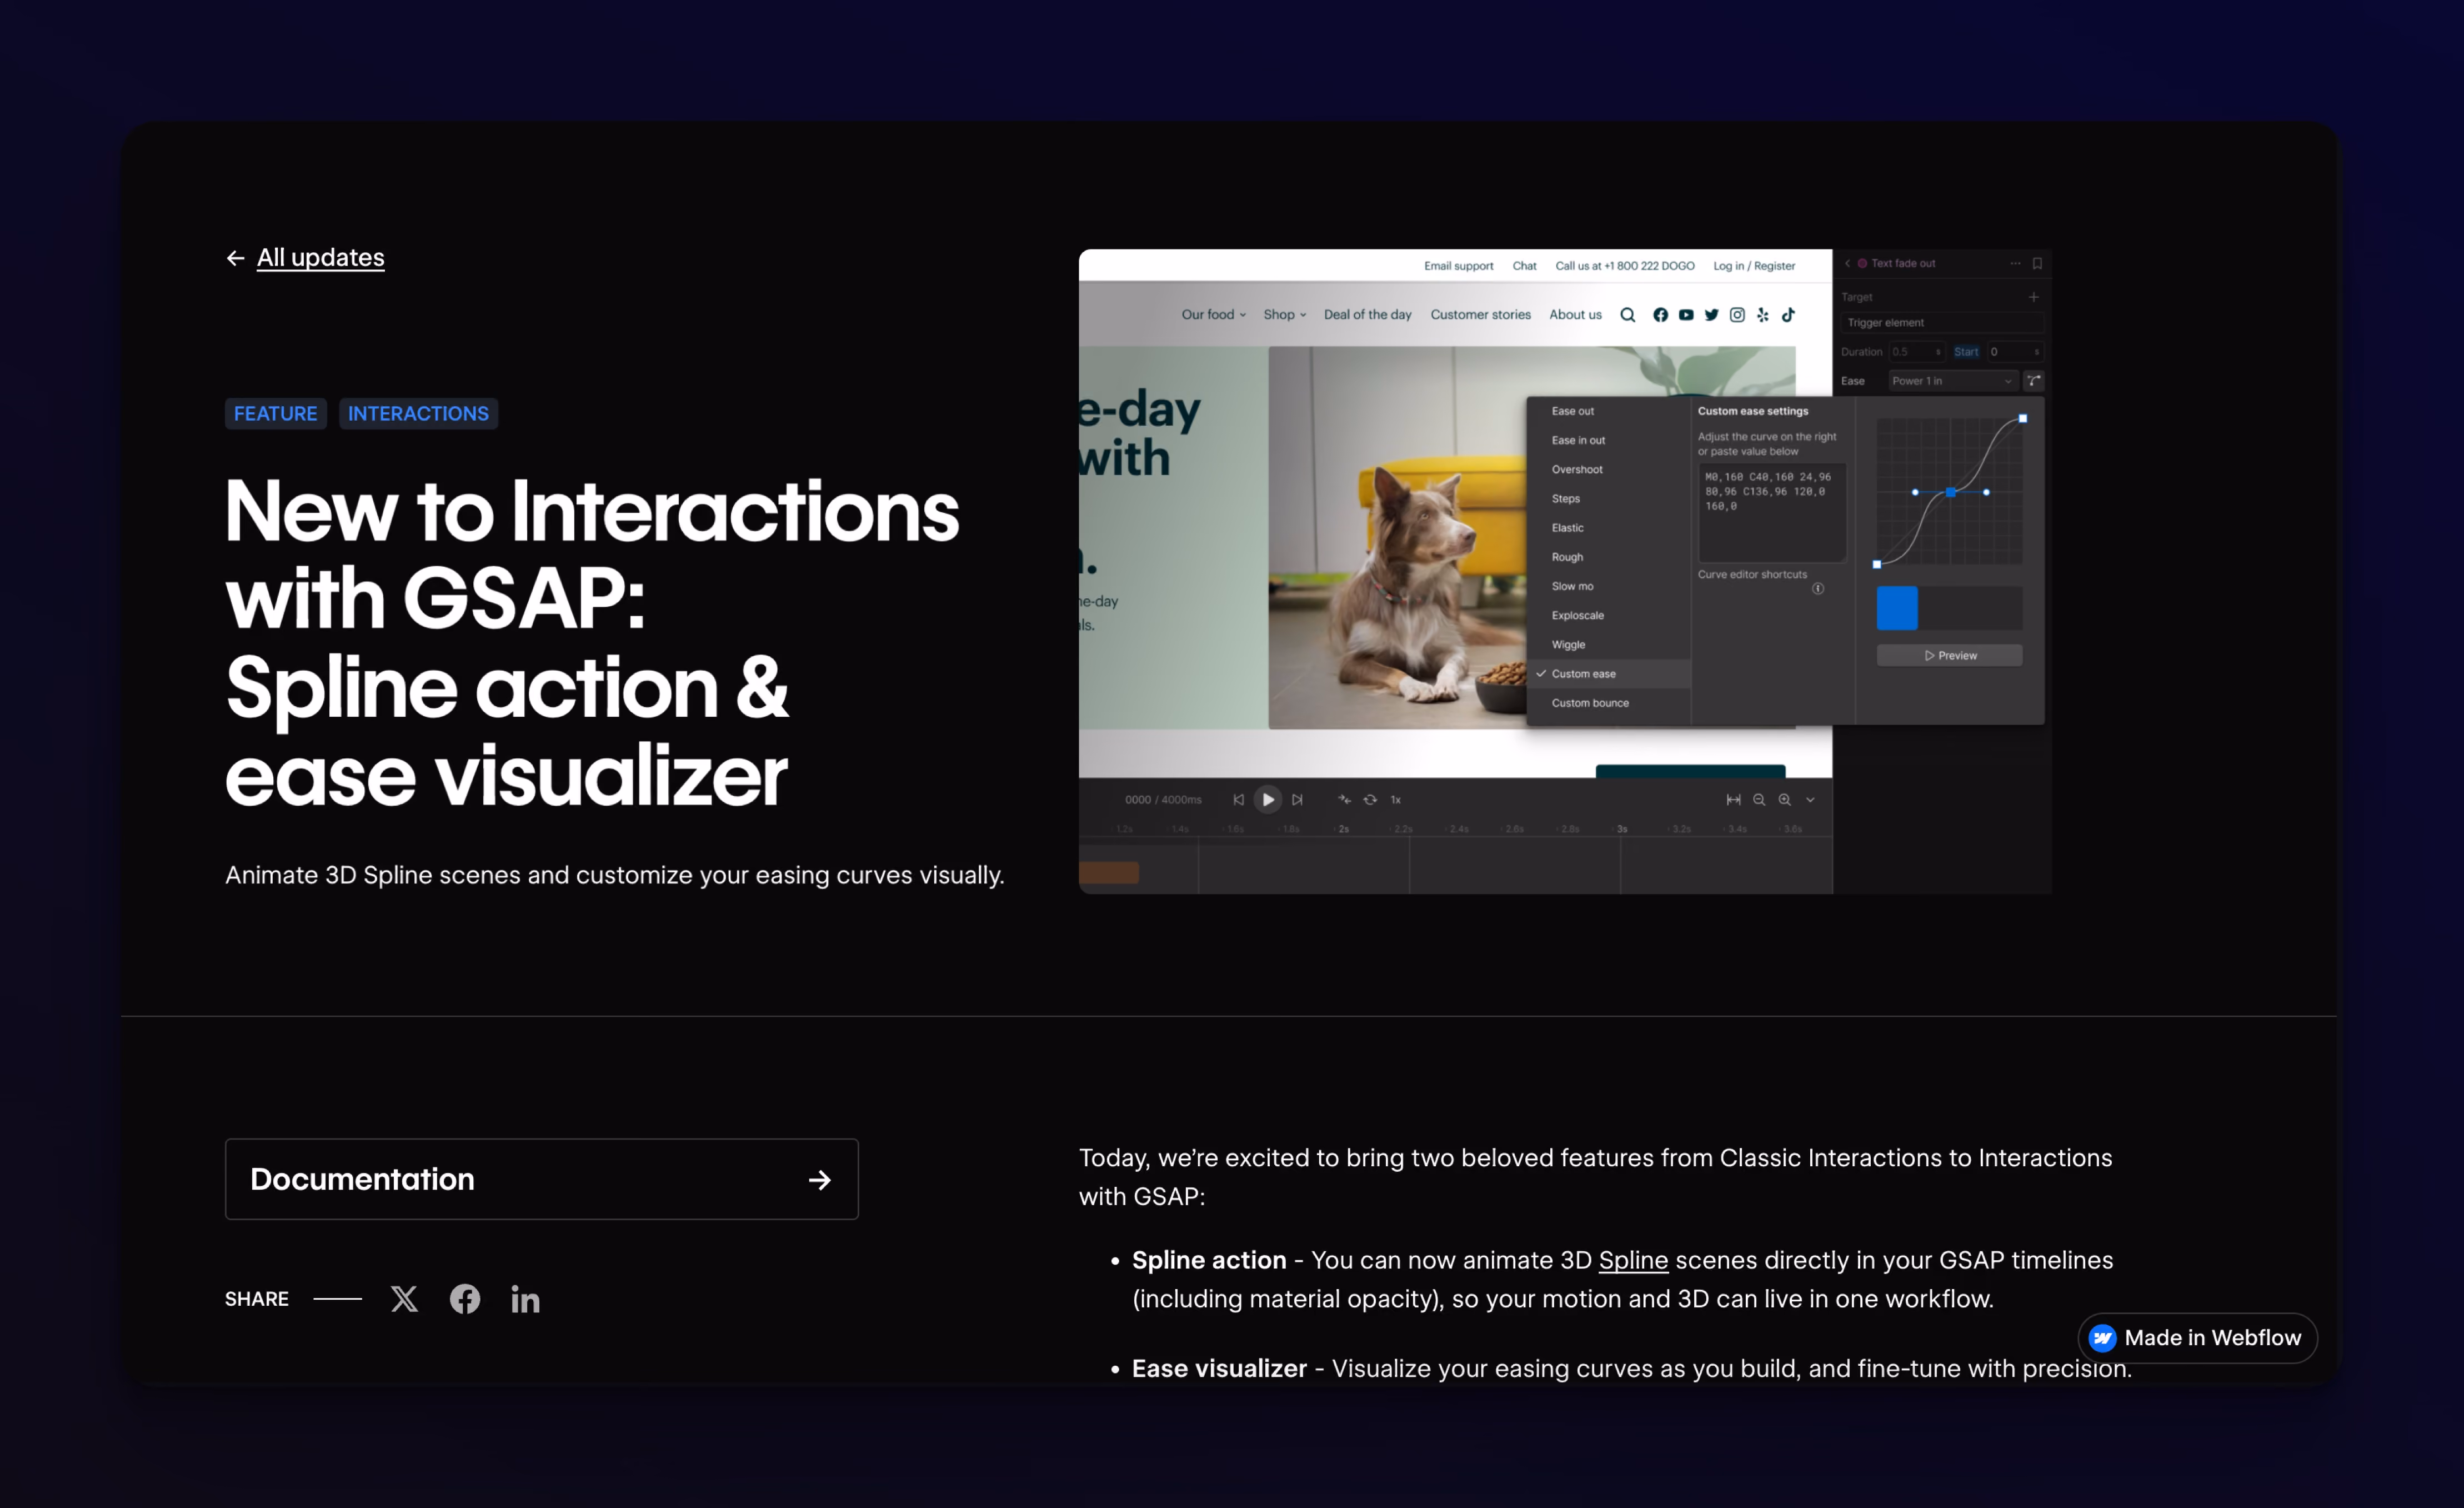The image size is (2464, 1508).
Task: Select the INTERACTIONS tag
Action: click(x=418, y=414)
